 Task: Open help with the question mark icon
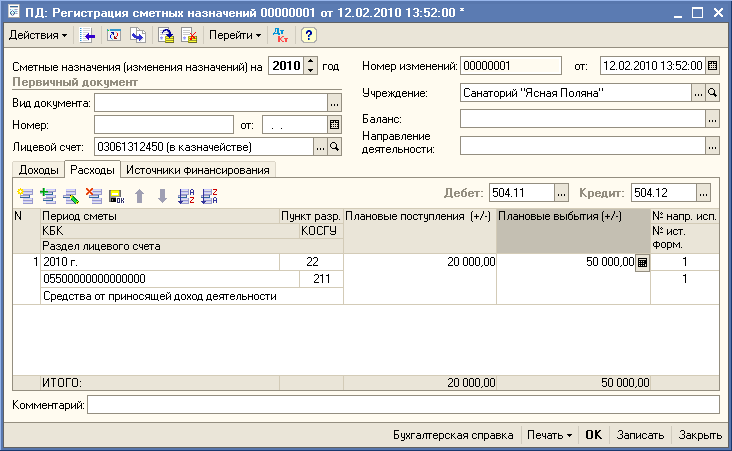[309, 35]
